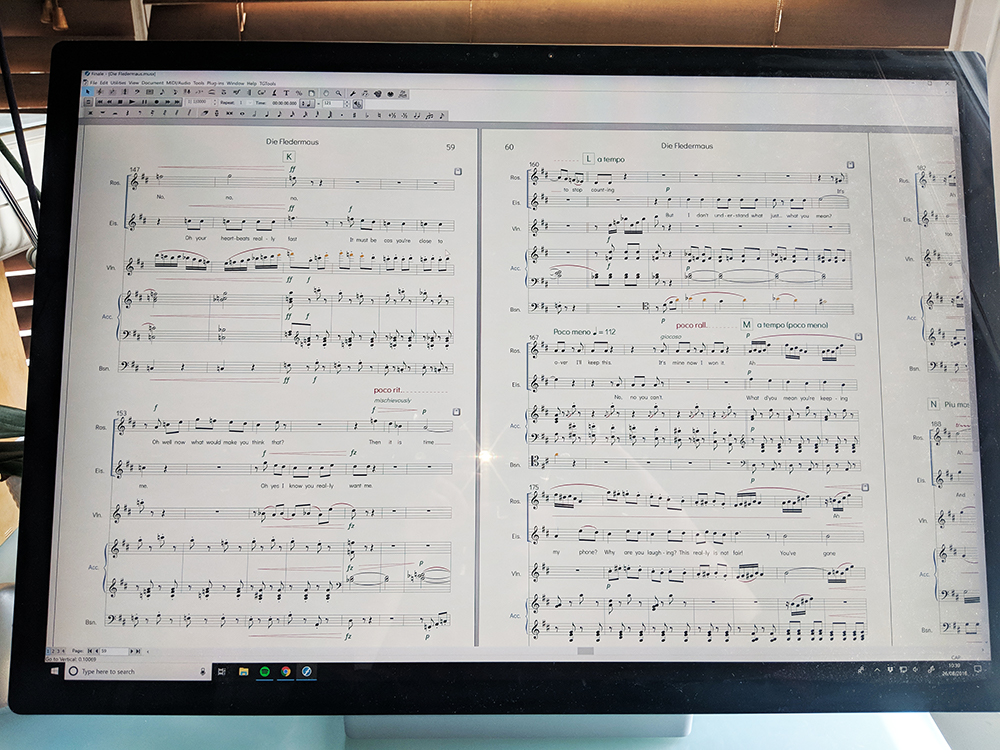Image resolution: width=1000 pixels, height=750 pixels.
Task: Select the Resize percent tool
Action: [x=298, y=93]
